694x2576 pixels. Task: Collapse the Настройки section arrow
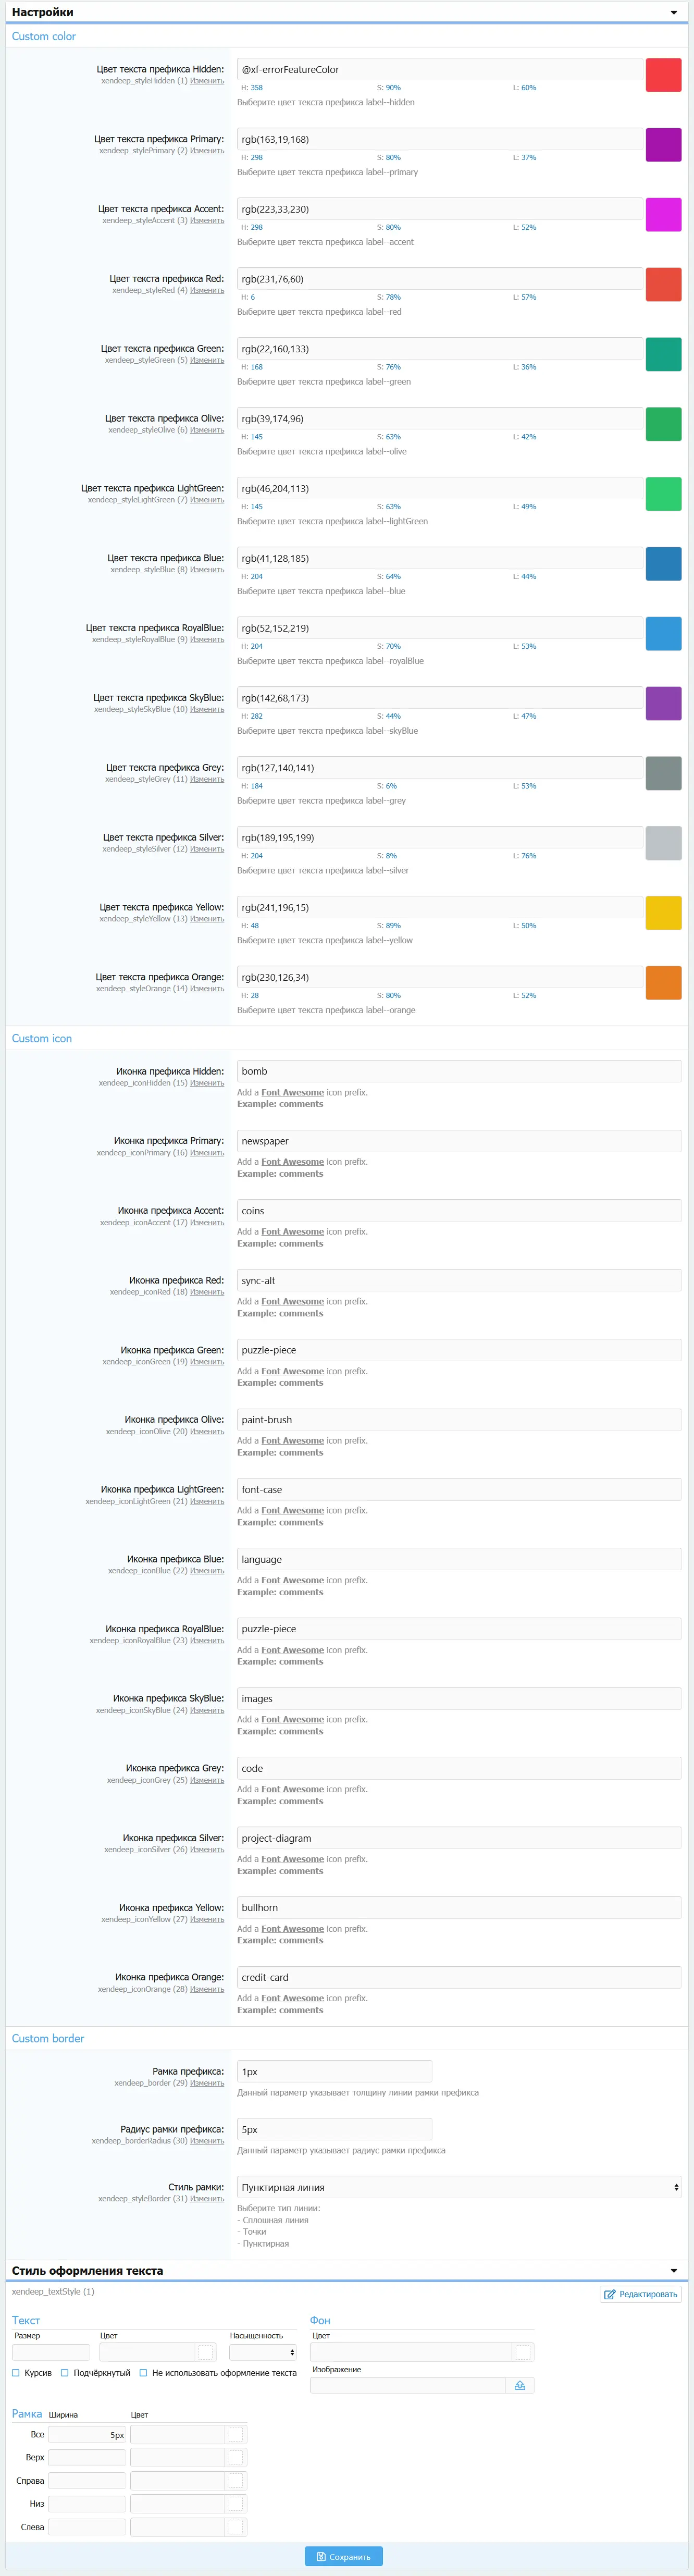(x=673, y=12)
